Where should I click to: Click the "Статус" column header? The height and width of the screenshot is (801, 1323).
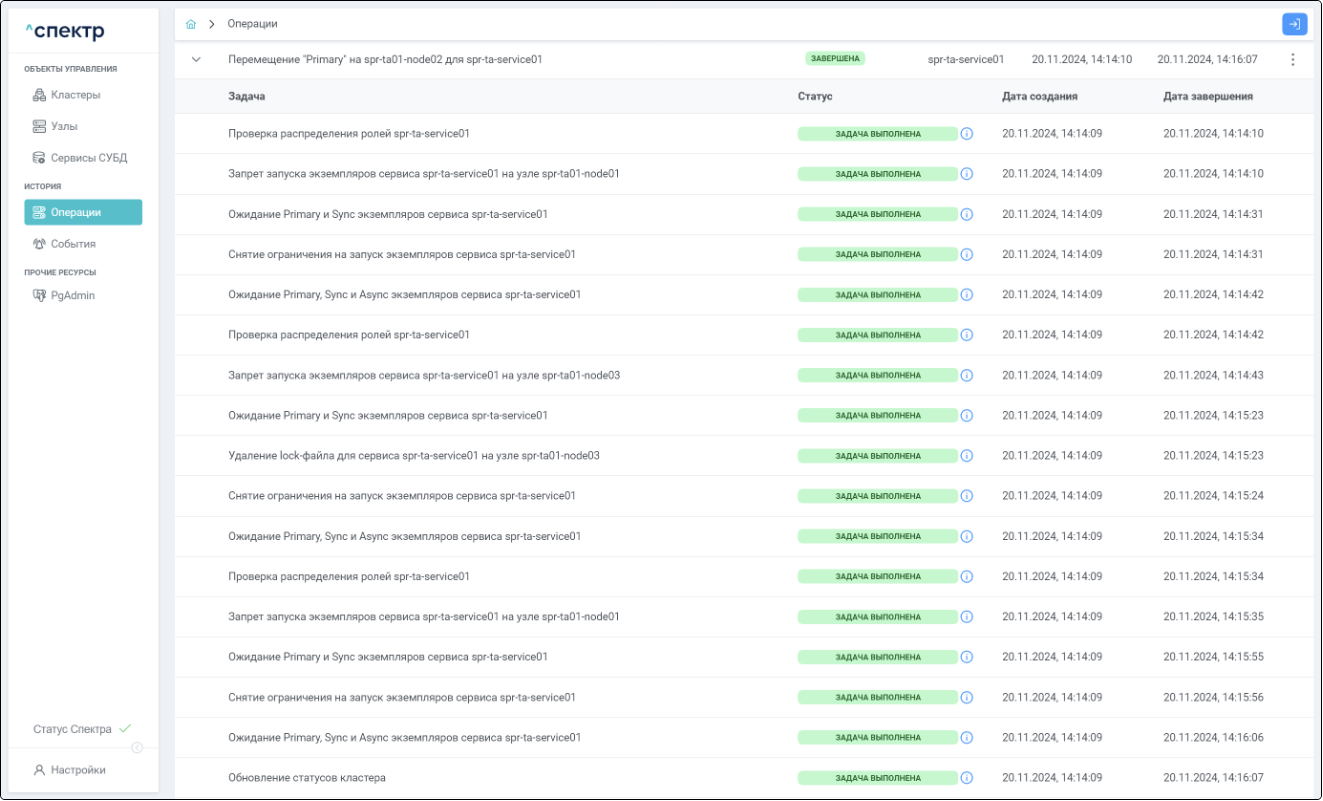[815, 97]
